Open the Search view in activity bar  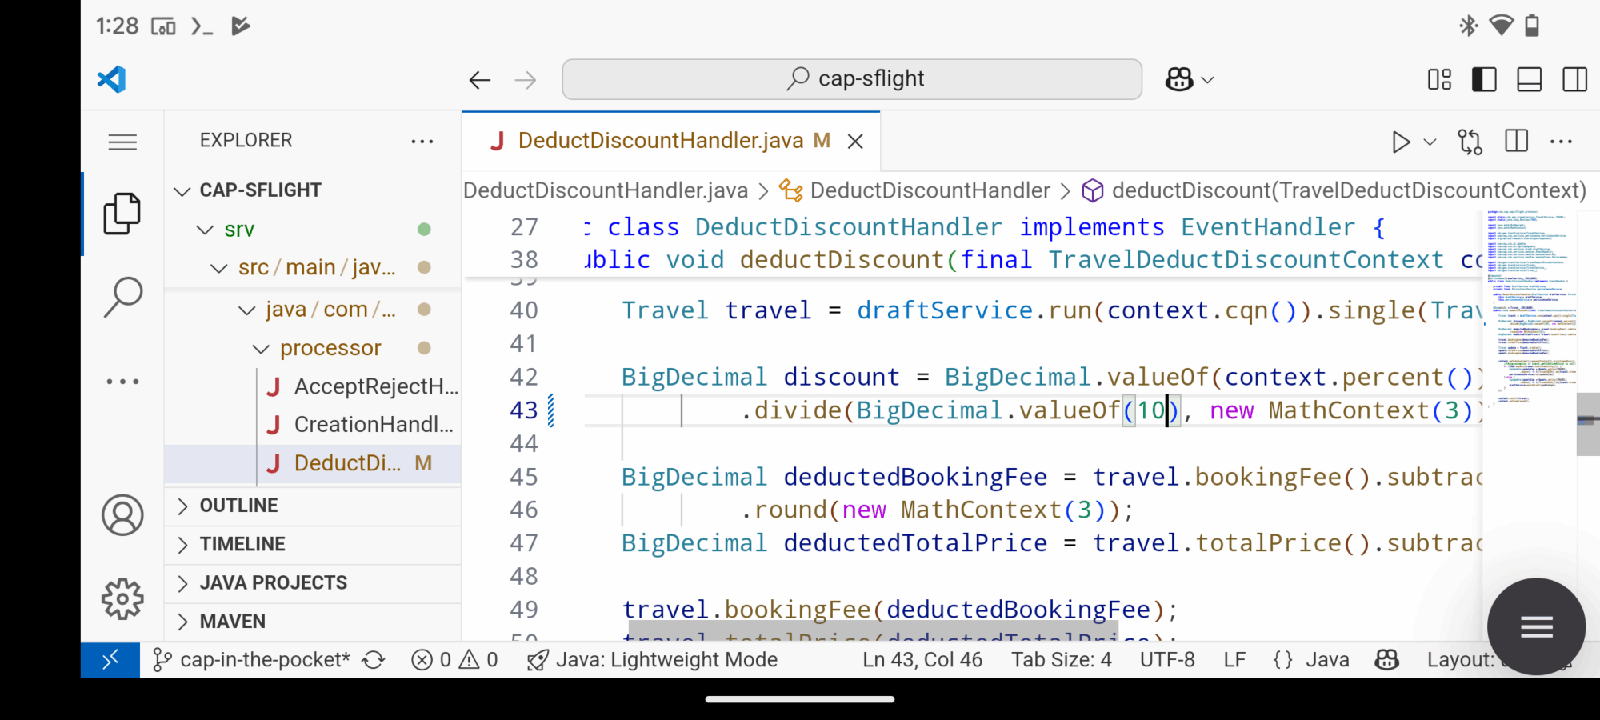point(122,297)
